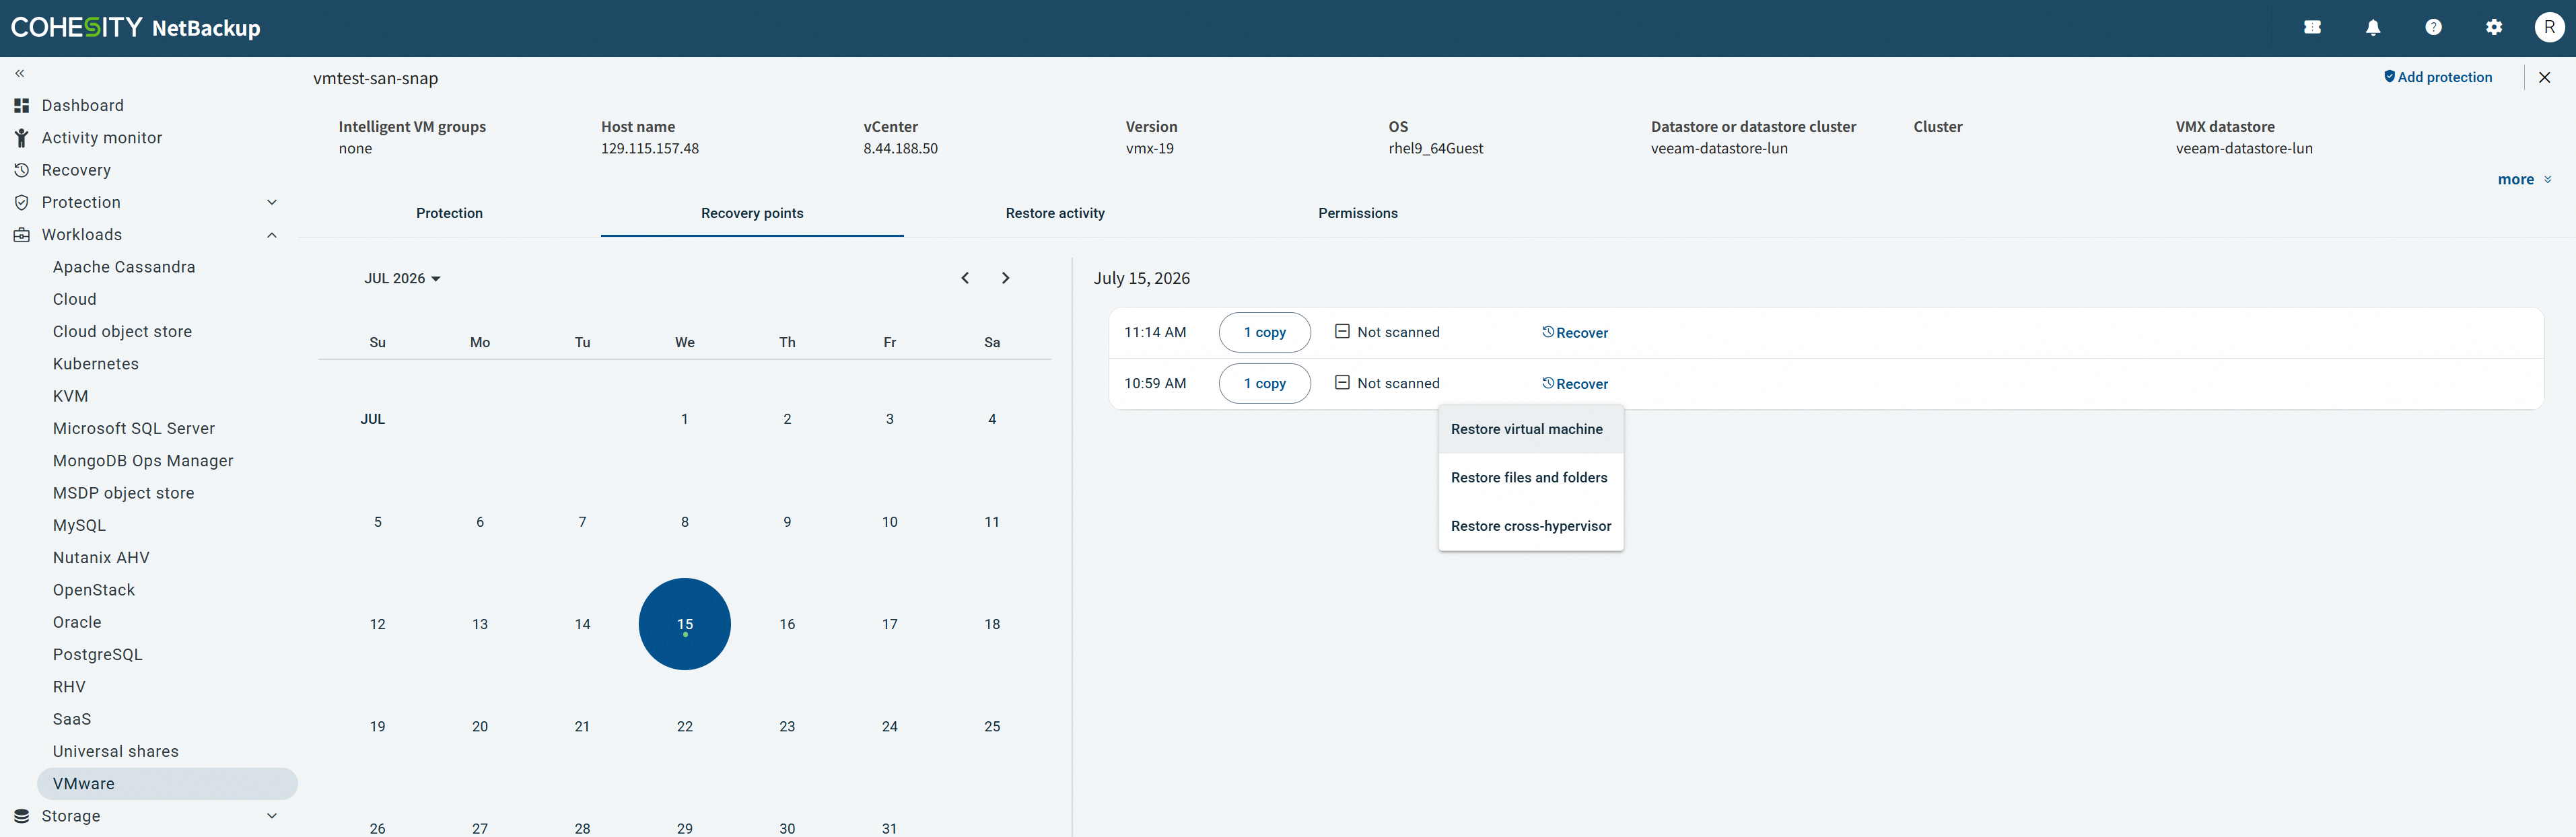Click 1 copy for 11:14 AM
2576x837 pixels.
1265,332
